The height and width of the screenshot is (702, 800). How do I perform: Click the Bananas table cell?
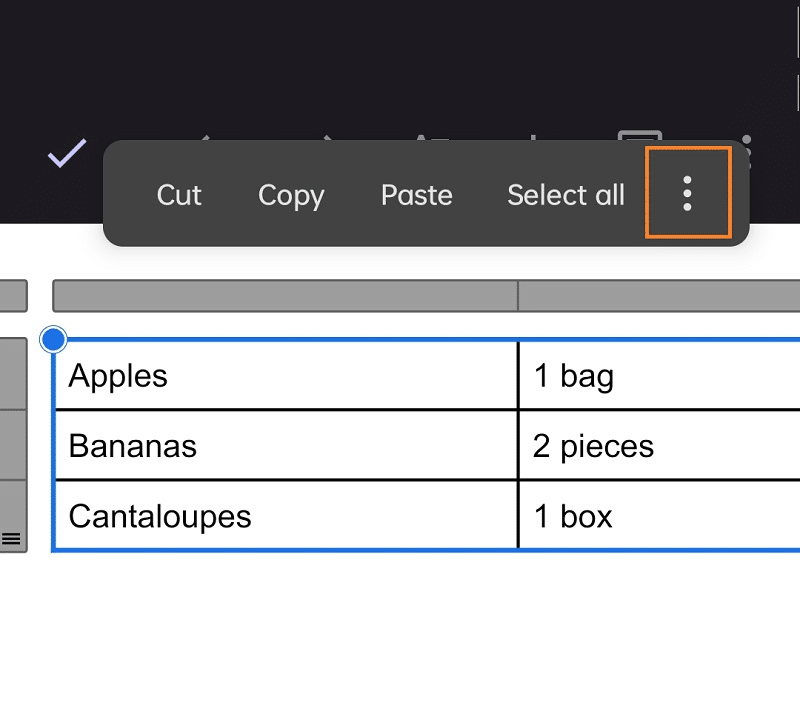click(285, 445)
